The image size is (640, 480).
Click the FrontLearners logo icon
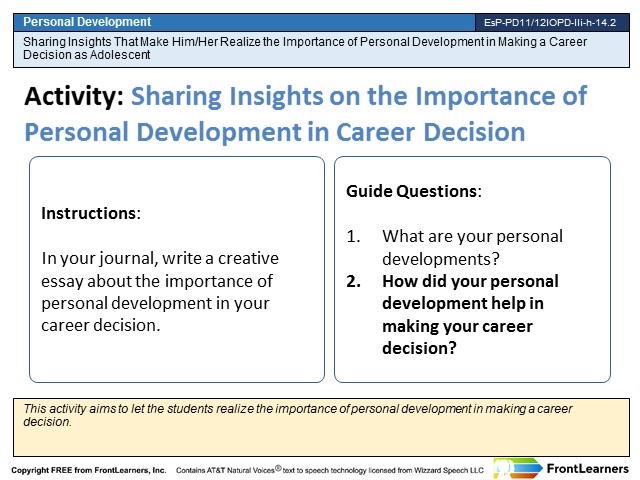(x=517, y=469)
